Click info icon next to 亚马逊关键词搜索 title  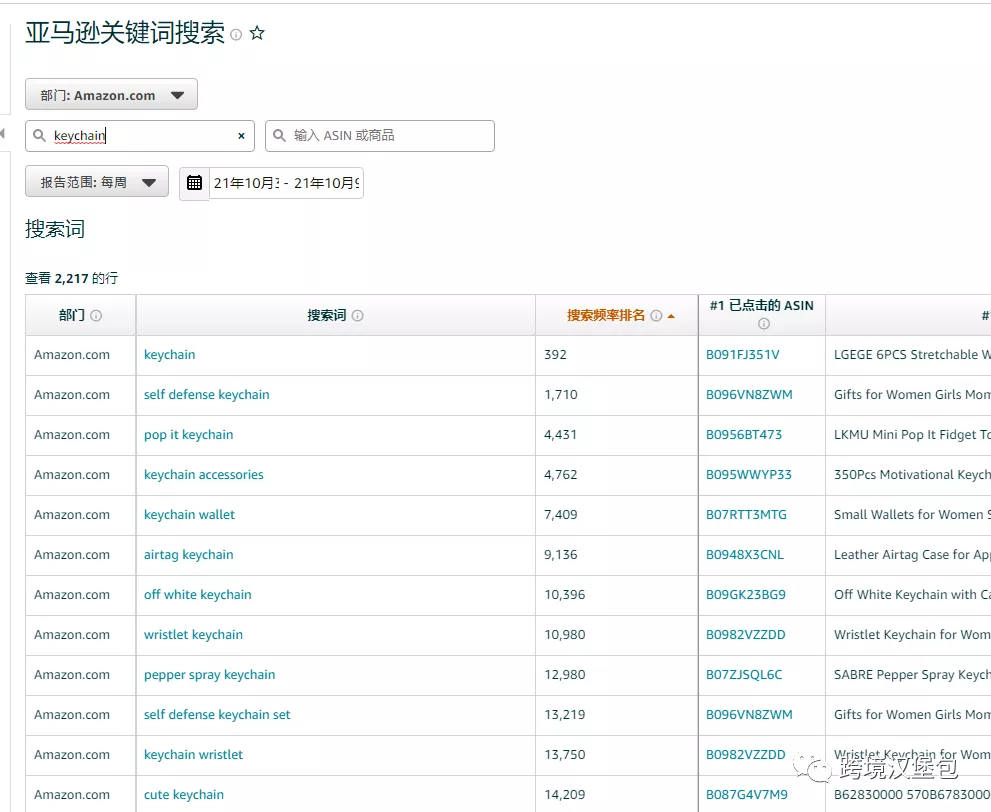click(x=236, y=35)
